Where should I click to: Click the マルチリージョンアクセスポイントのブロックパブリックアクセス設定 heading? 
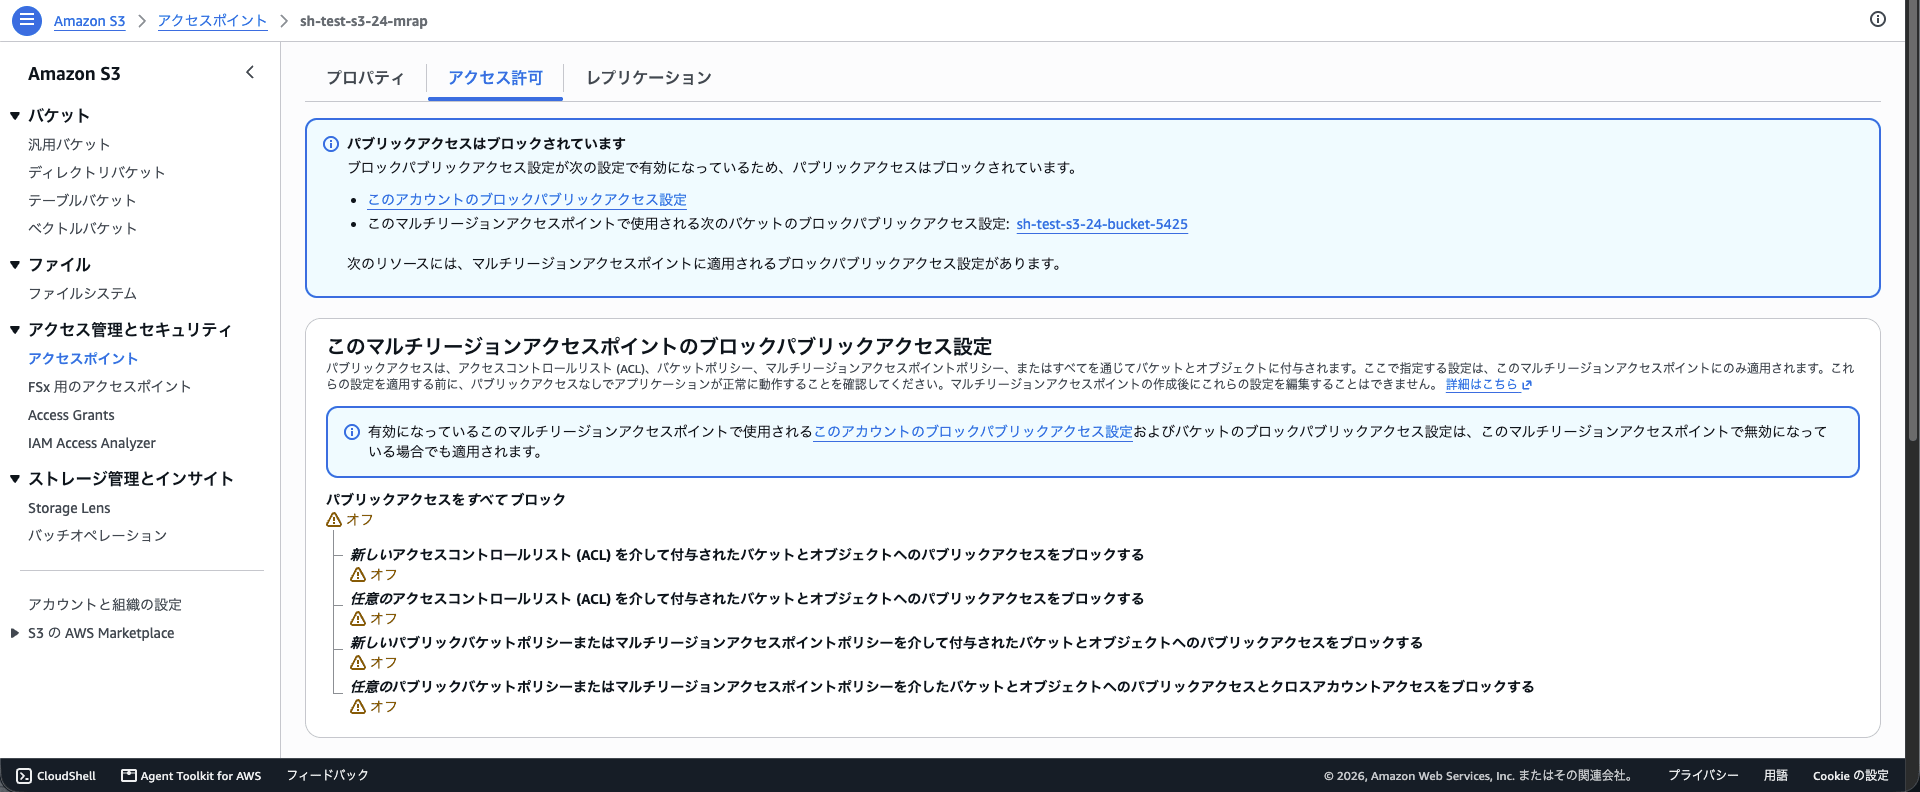[x=659, y=346]
